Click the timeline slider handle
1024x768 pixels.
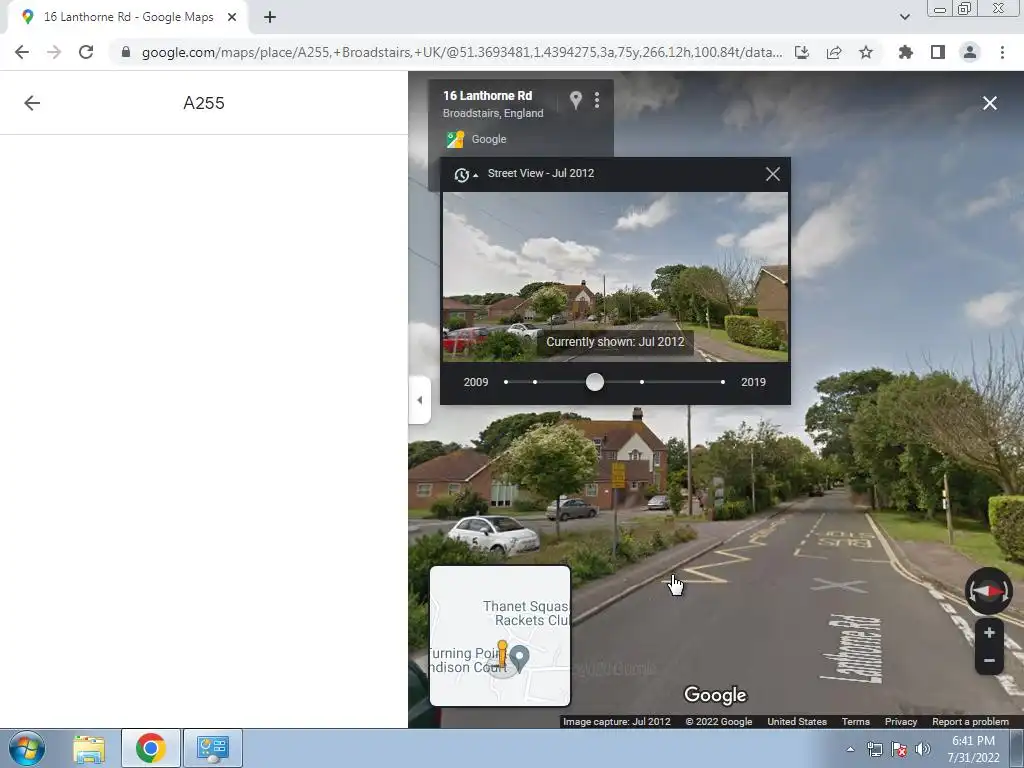(x=594, y=382)
